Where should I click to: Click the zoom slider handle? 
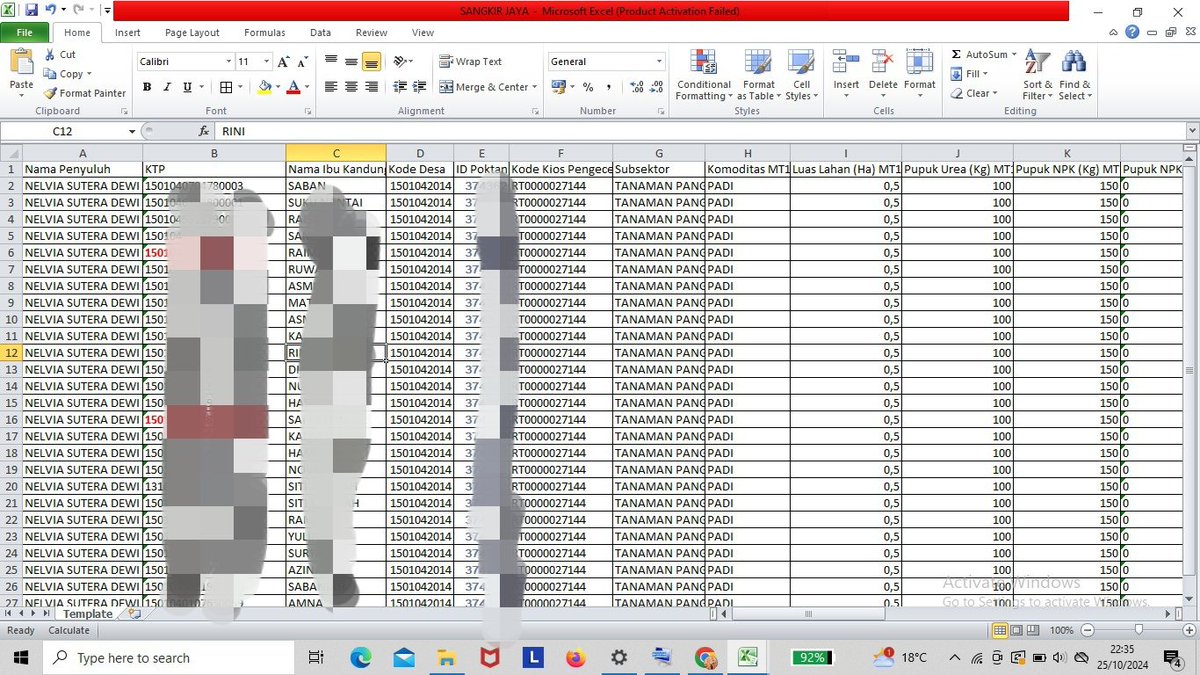coord(1138,630)
